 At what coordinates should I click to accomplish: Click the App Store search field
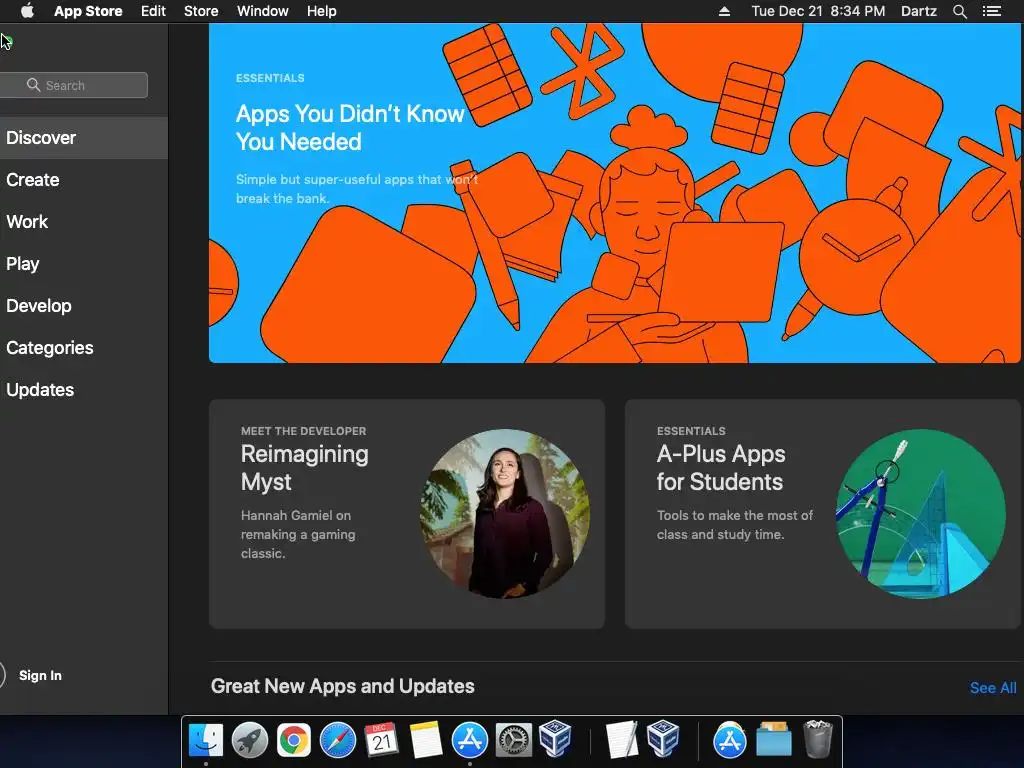[x=73, y=85]
